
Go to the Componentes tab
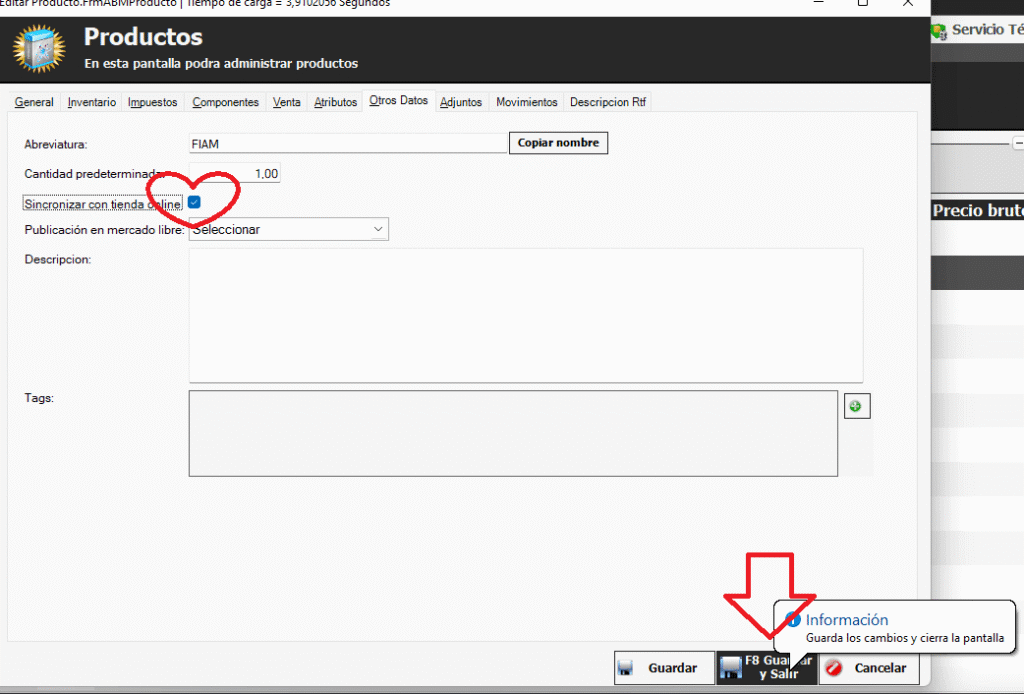tap(226, 102)
